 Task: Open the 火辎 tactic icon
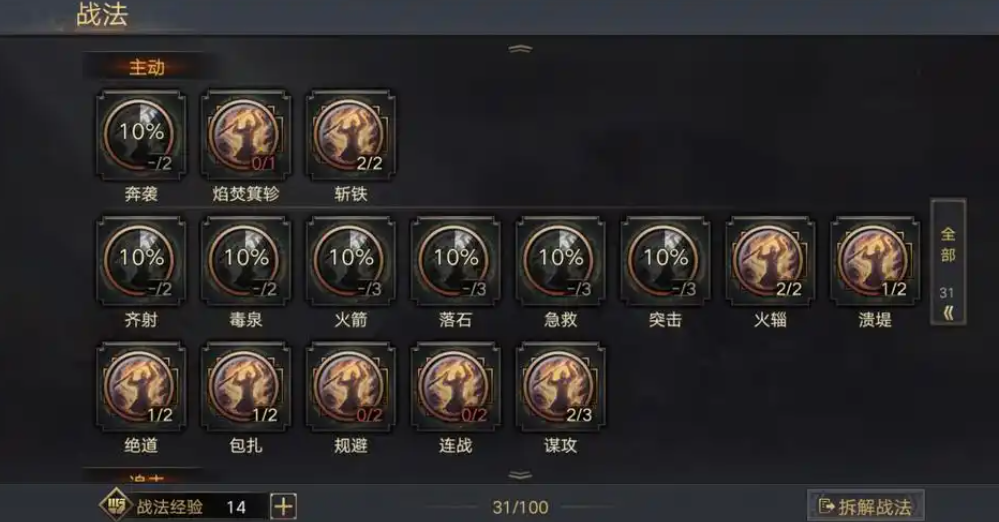pyautogui.click(x=770, y=261)
